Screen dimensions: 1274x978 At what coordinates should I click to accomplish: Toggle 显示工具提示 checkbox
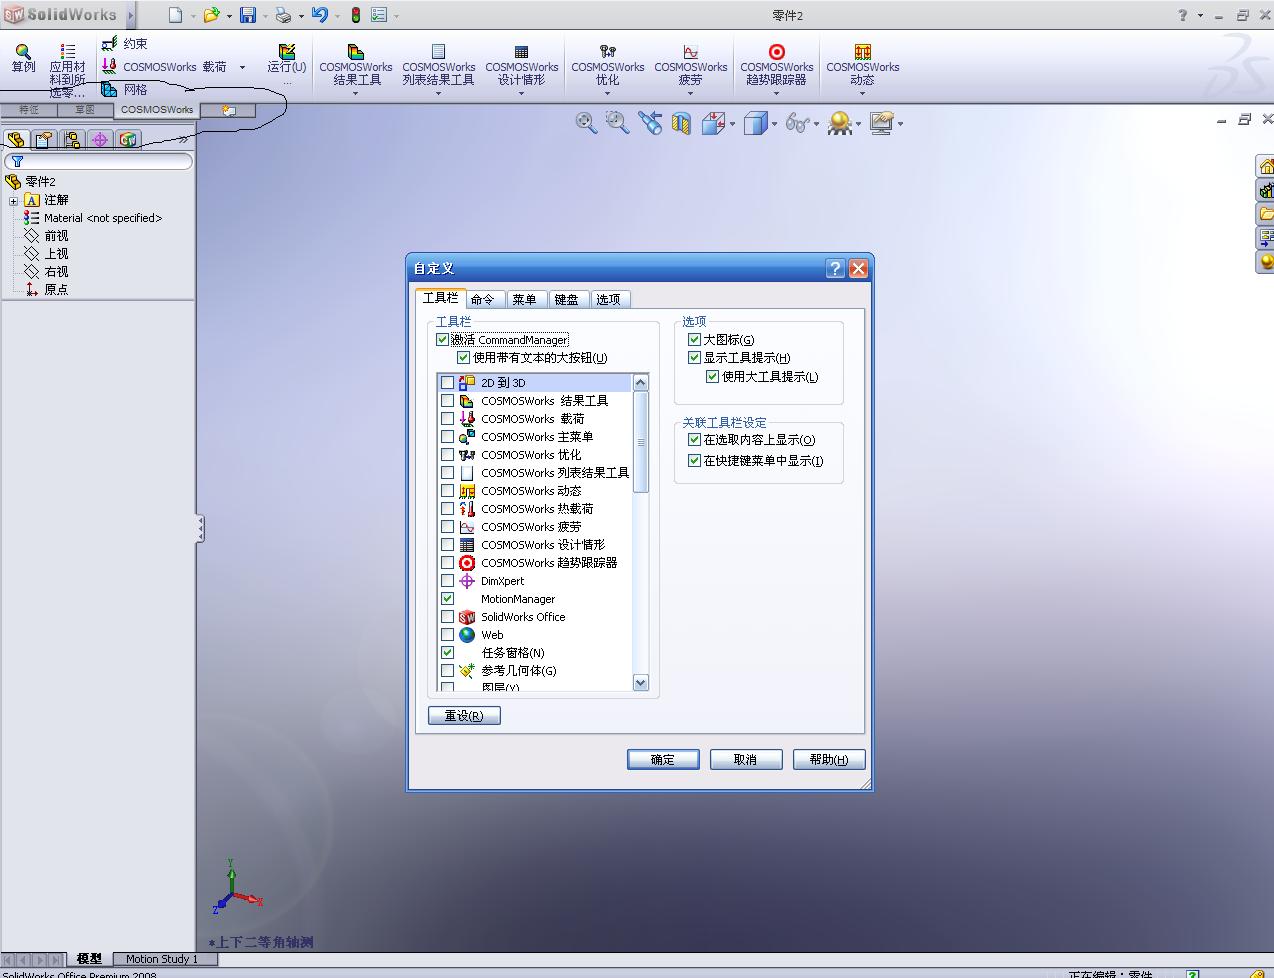tap(694, 358)
